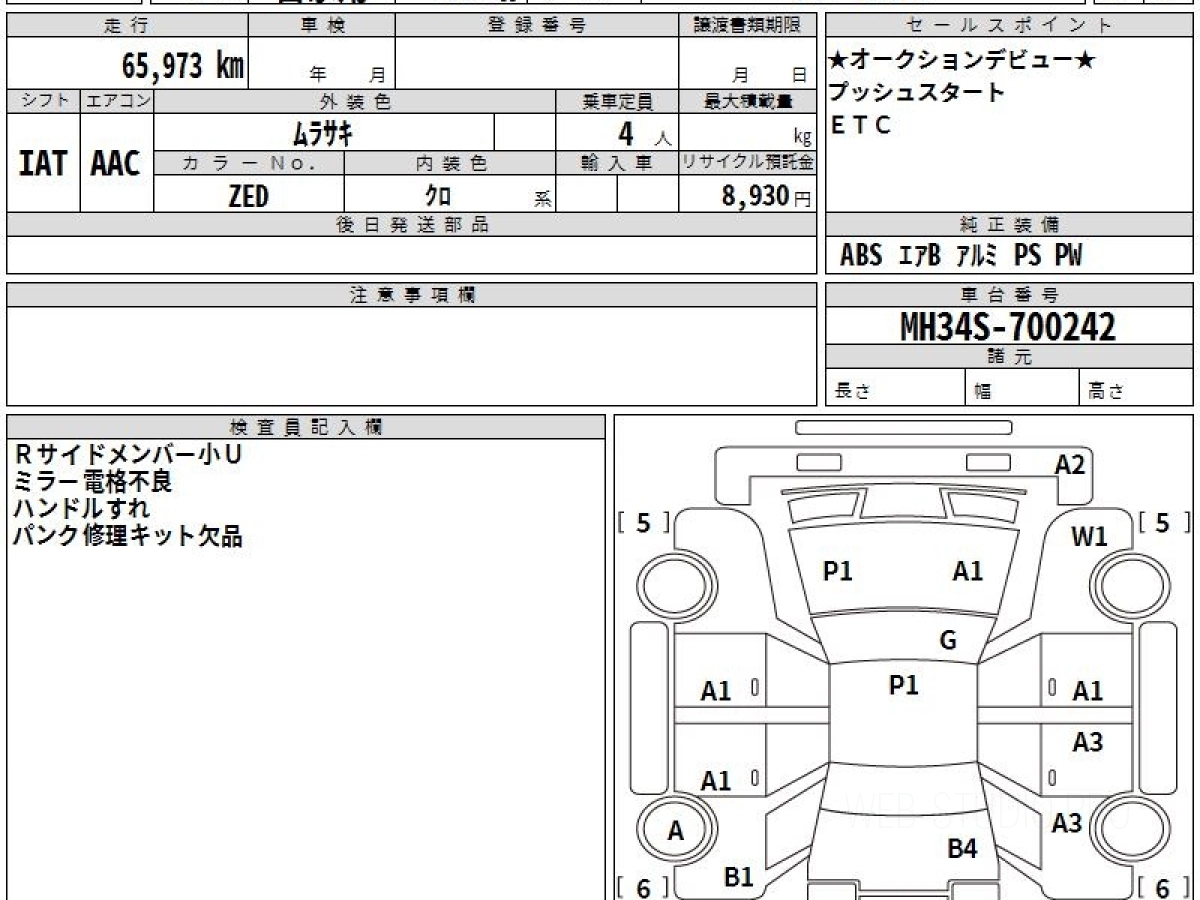Image resolution: width=1200 pixels, height=900 pixels.
Task: Click the B1 mark on the diagram
Action: tap(738, 877)
